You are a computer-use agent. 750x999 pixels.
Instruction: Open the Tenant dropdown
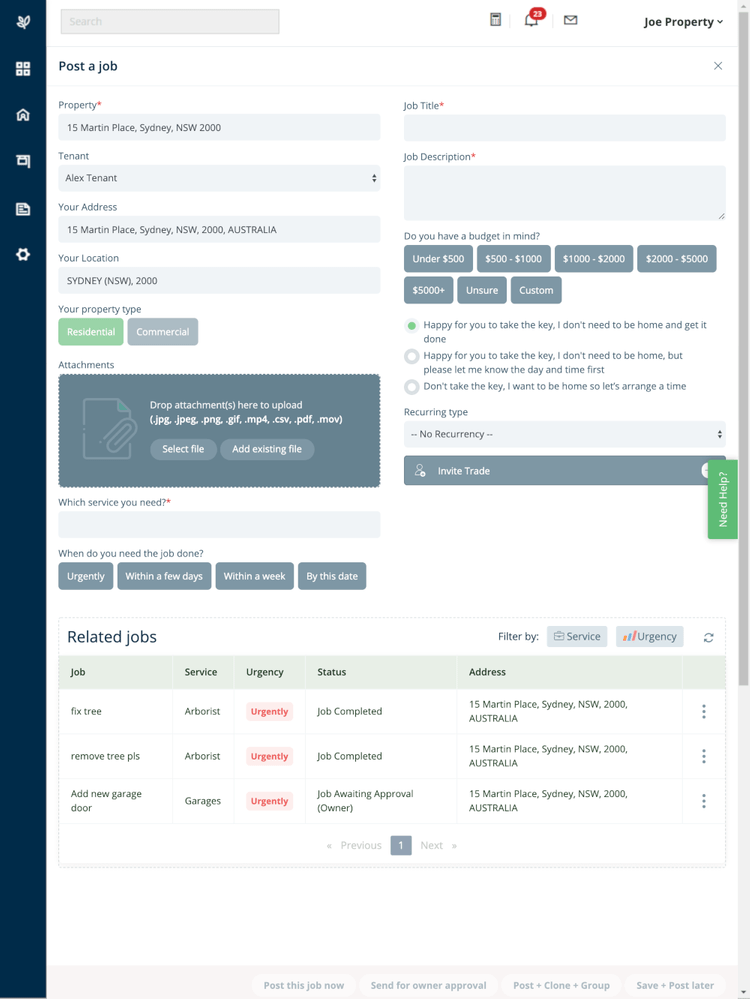tap(219, 178)
